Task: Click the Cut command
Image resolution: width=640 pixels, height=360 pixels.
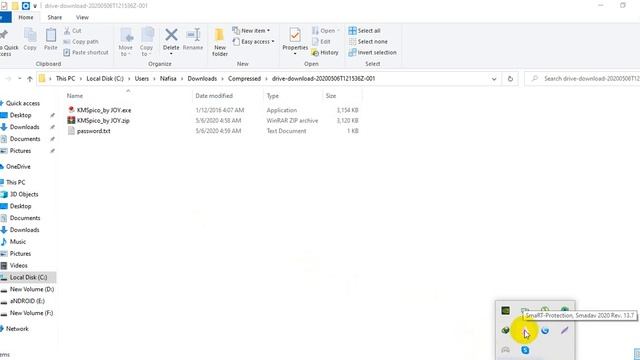Action: pyautogui.click(x=73, y=31)
